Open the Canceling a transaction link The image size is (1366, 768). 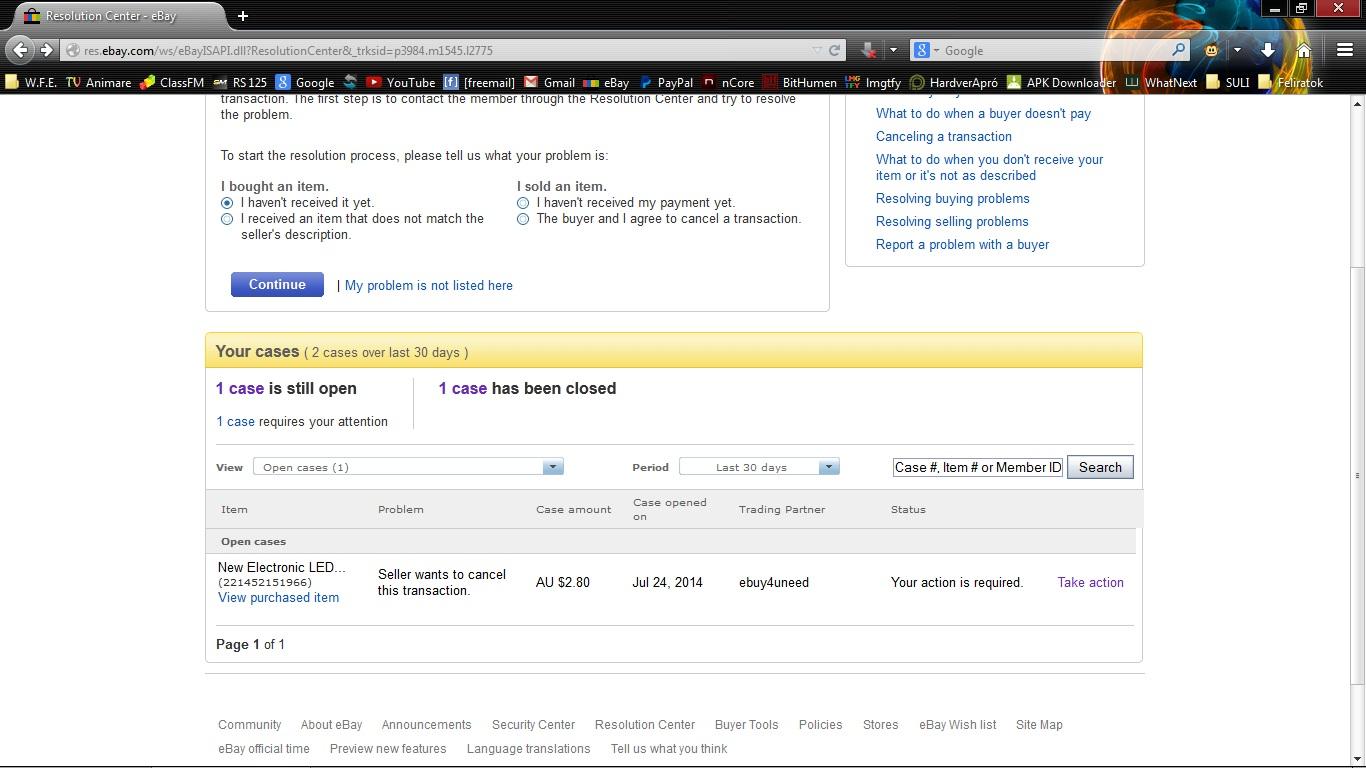(x=944, y=136)
